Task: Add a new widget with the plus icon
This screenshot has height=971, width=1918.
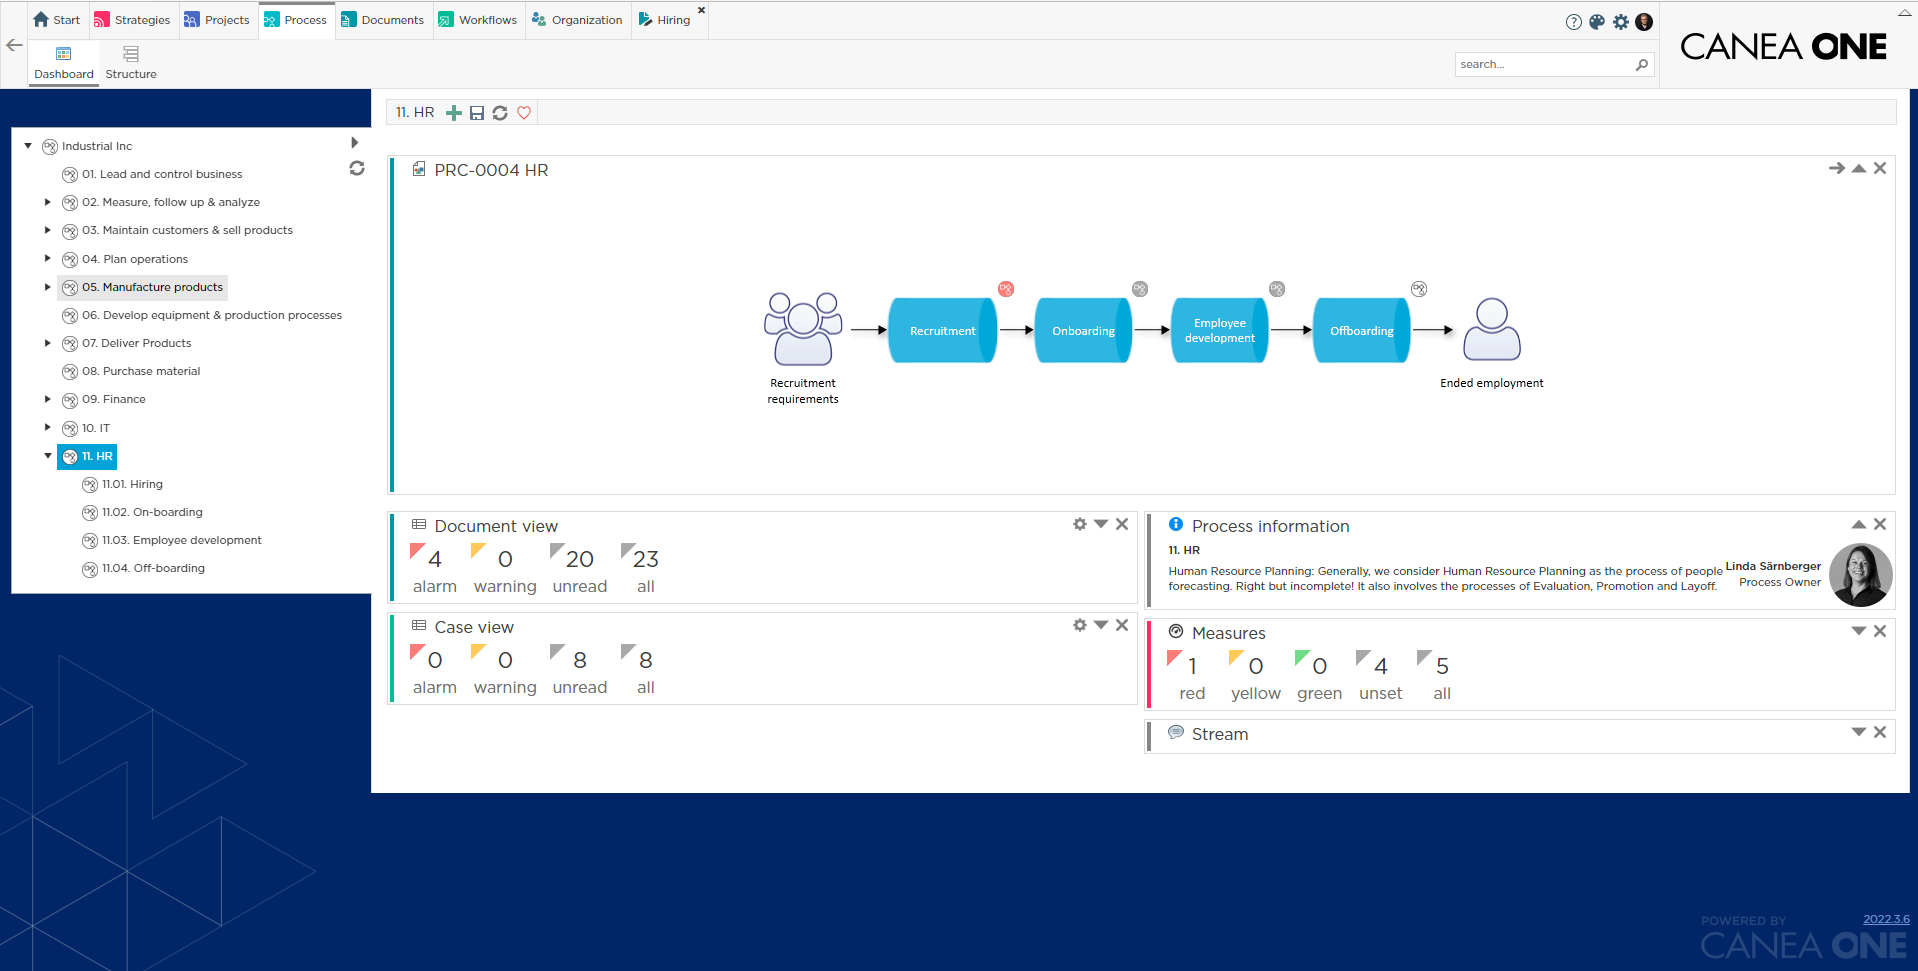Action: tap(454, 113)
